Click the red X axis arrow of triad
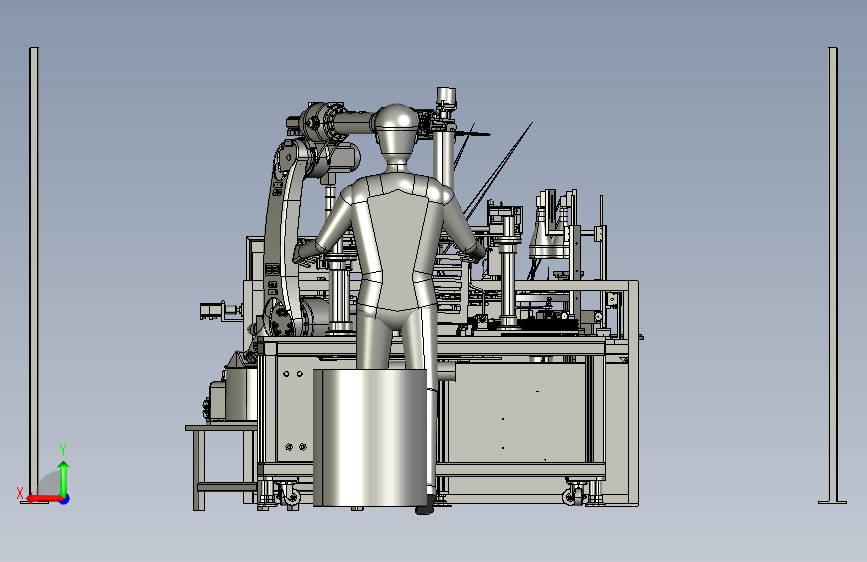Image resolution: width=867 pixels, height=562 pixels. click(x=44, y=499)
